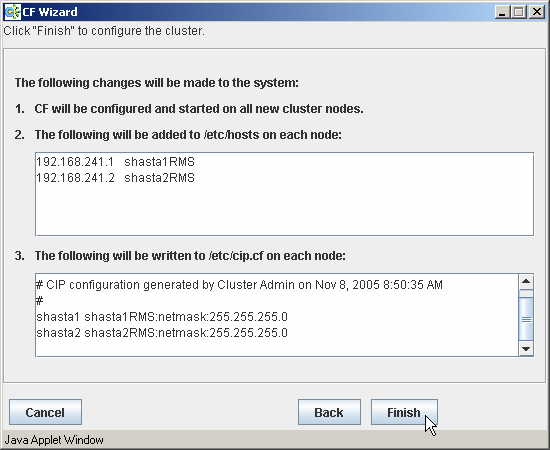Image resolution: width=550 pixels, height=450 pixels.
Task: Click the cip.cf scrollbar up arrow
Action: [526, 282]
